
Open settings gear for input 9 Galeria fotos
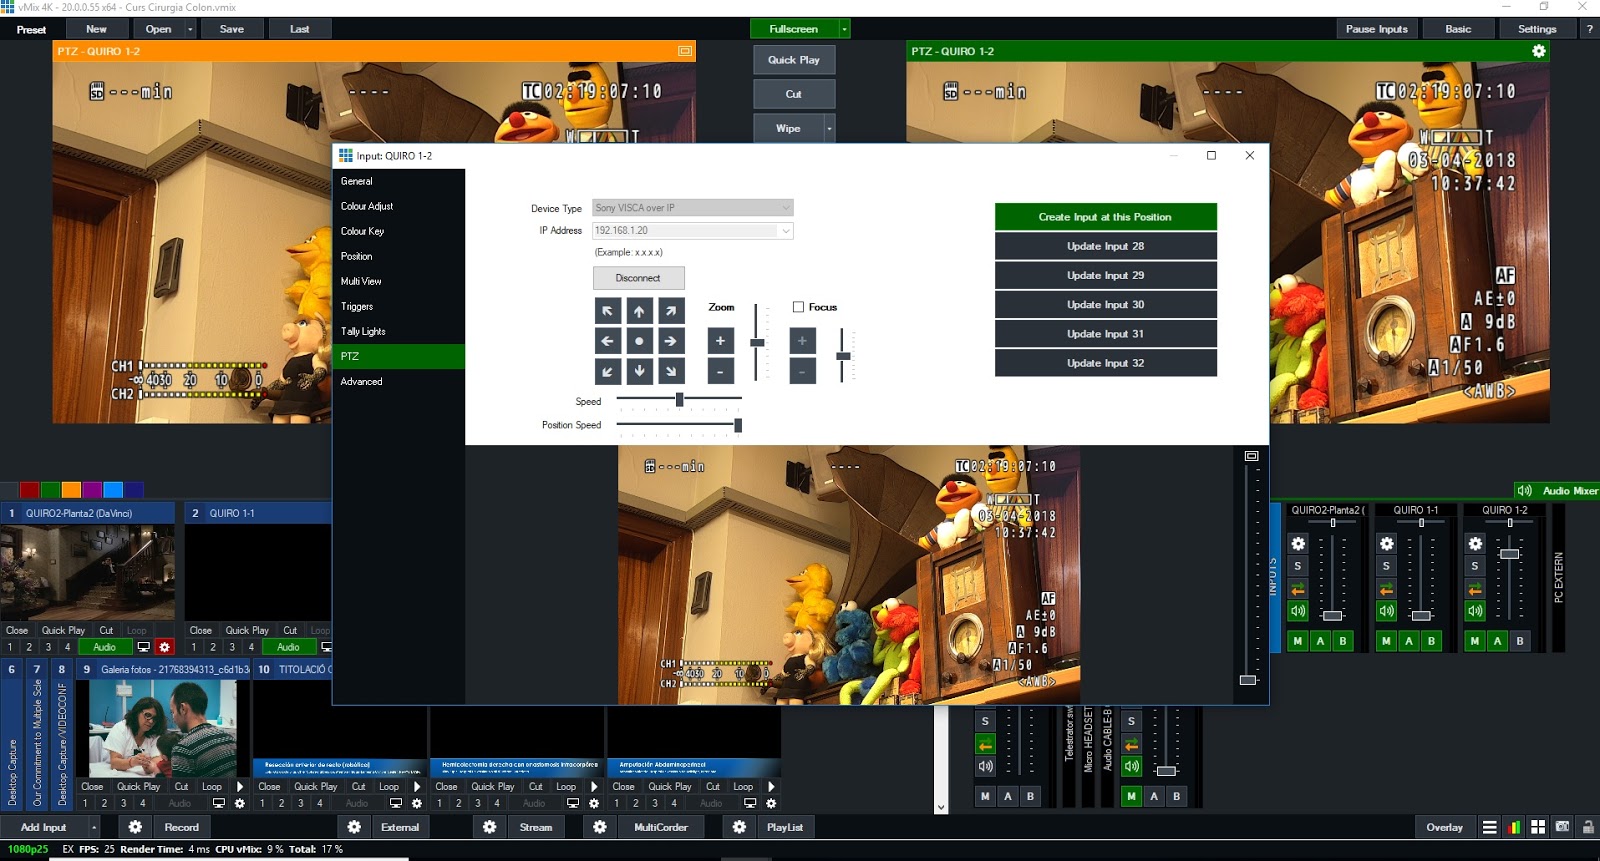(240, 803)
